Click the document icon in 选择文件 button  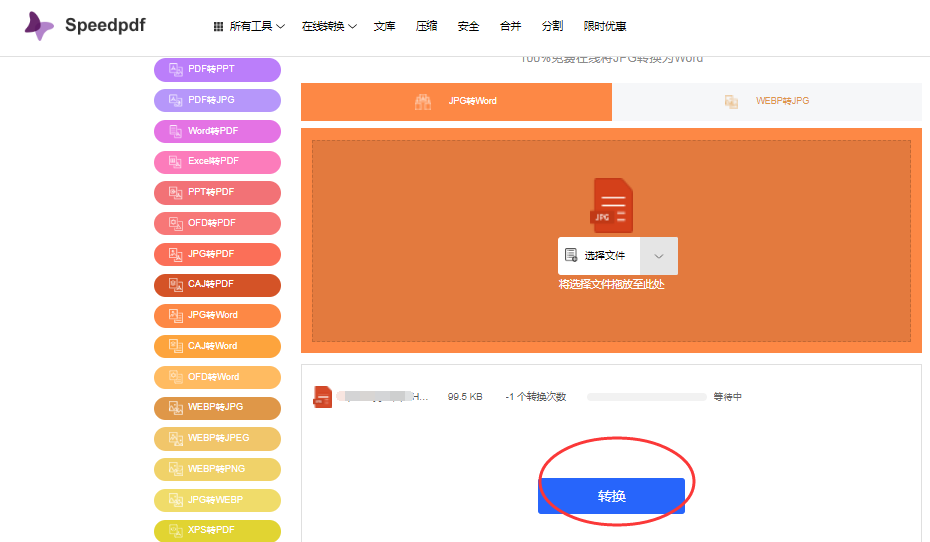click(x=571, y=255)
